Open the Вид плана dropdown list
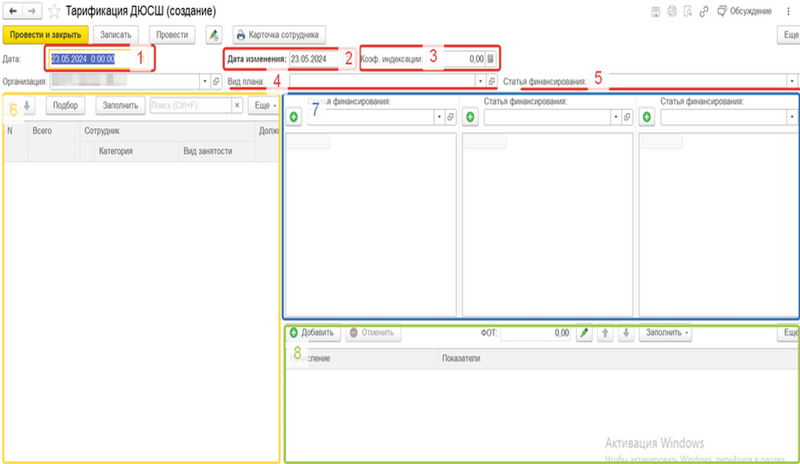The height and width of the screenshot is (464, 800). [481, 80]
